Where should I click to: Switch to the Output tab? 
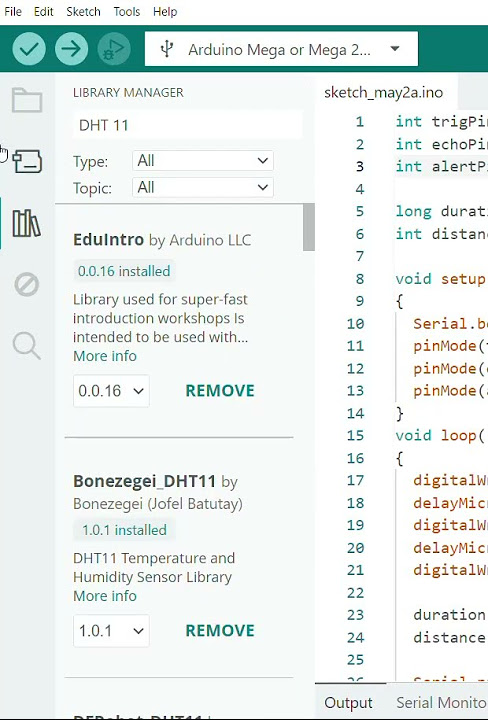[x=348, y=703]
